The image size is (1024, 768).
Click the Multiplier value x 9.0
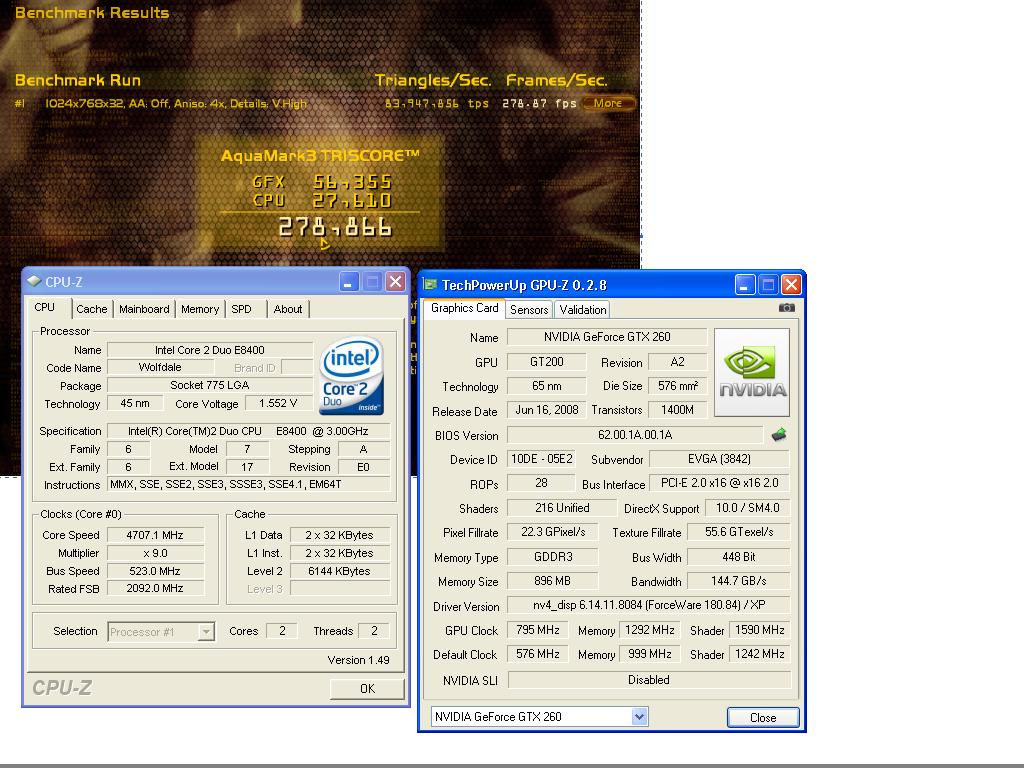pos(155,553)
